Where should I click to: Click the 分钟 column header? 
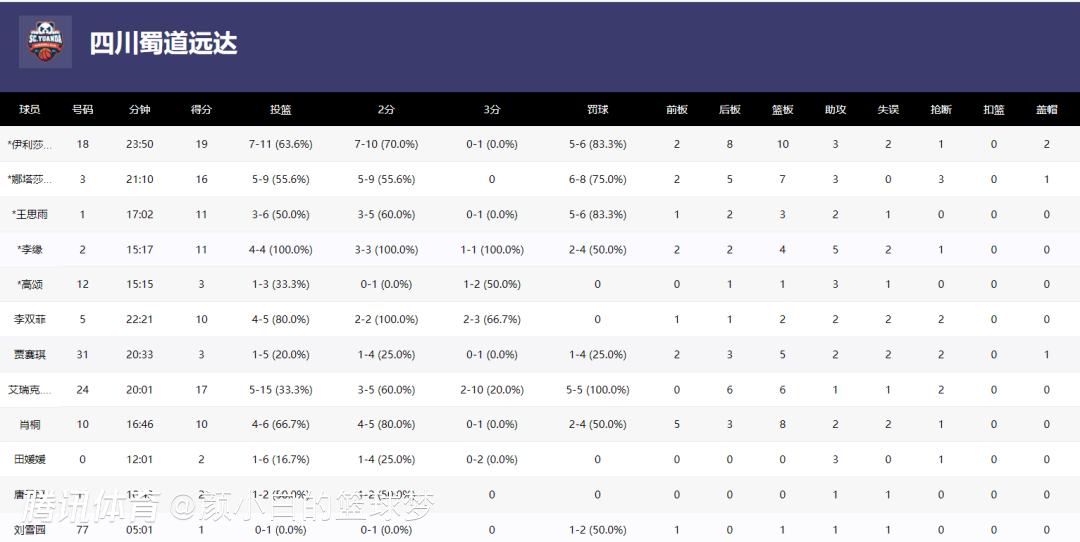coord(140,110)
